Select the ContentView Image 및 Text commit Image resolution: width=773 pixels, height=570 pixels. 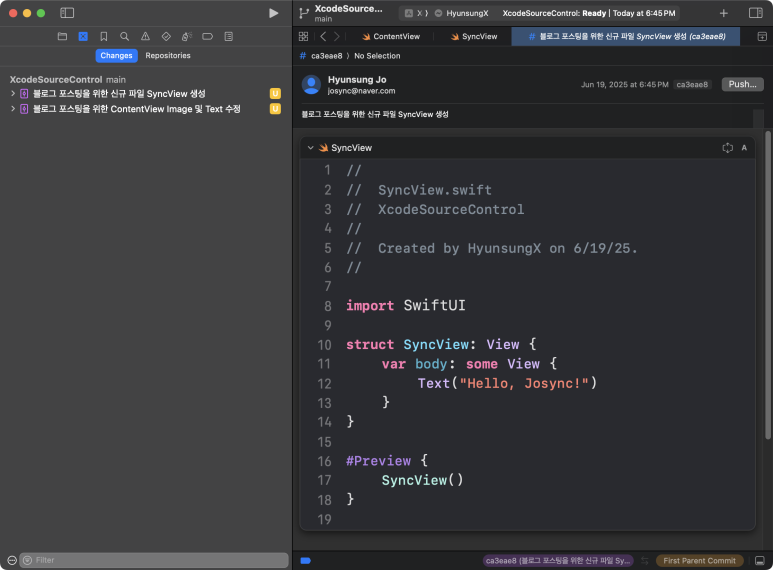(137, 109)
